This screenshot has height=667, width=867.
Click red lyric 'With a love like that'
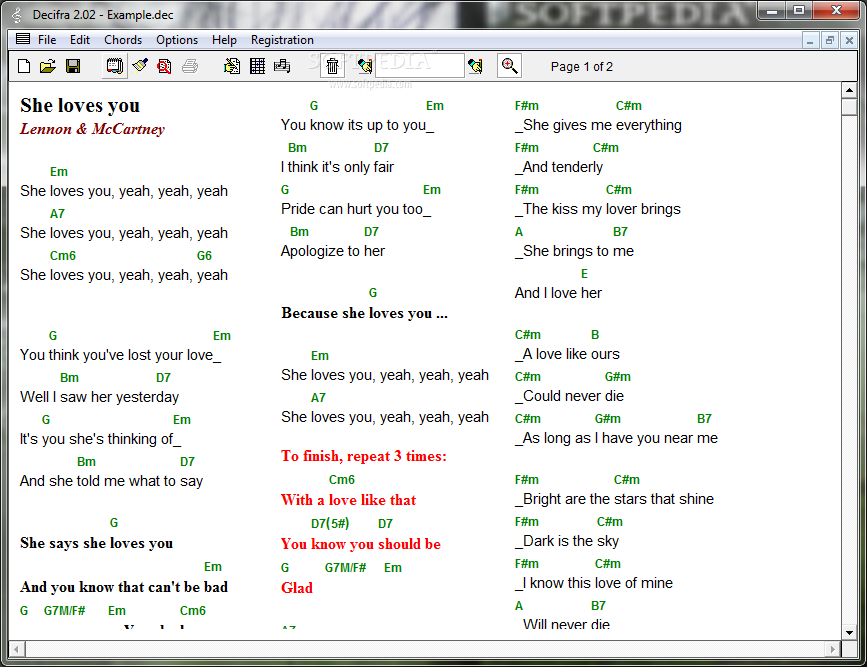point(348,500)
